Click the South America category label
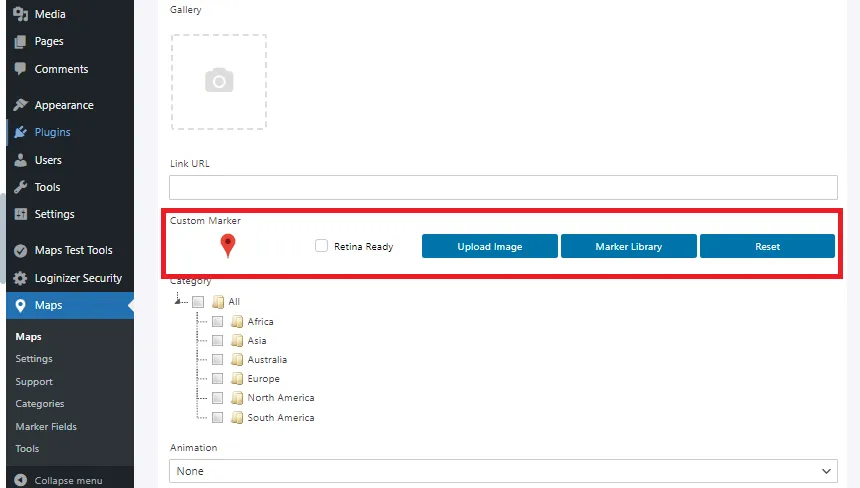Viewport: 860px width, 488px height. tap(281, 417)
